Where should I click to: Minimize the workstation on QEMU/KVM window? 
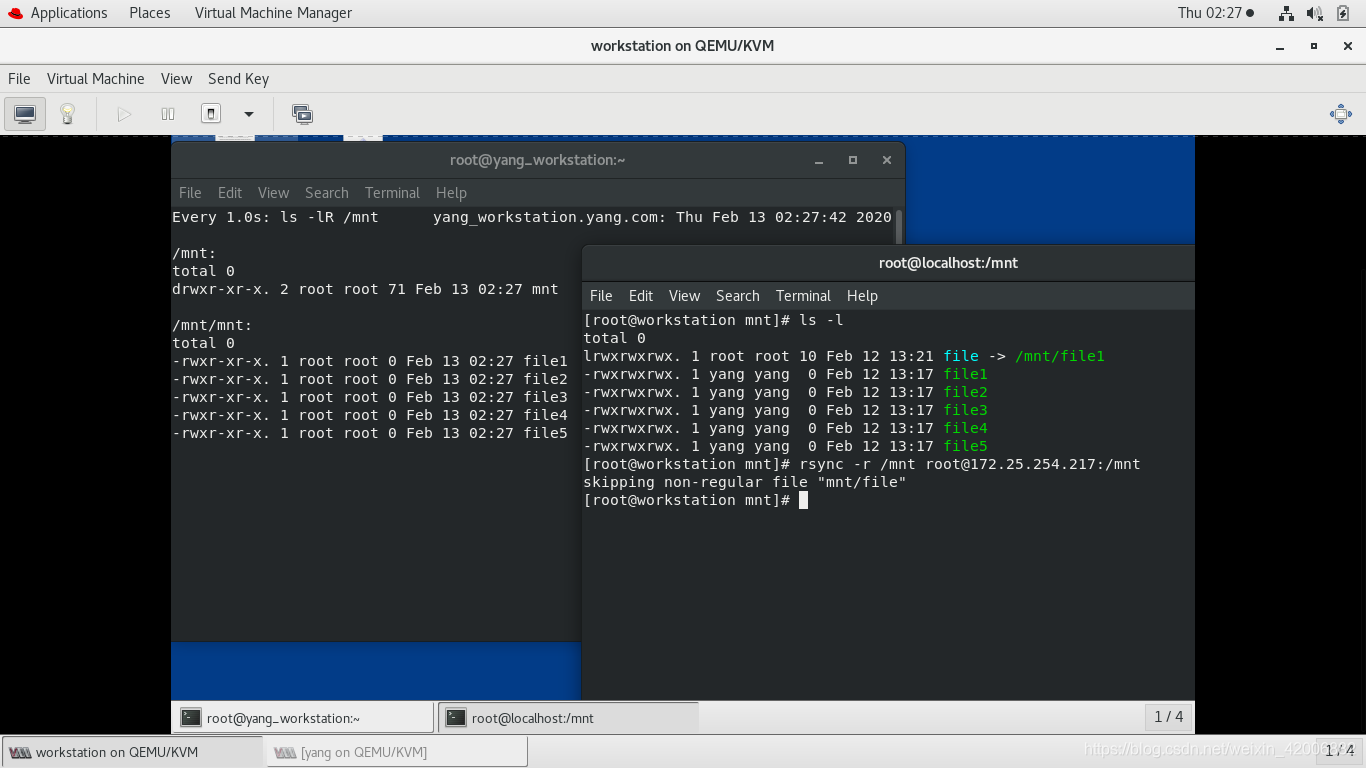click(1280, 46)
